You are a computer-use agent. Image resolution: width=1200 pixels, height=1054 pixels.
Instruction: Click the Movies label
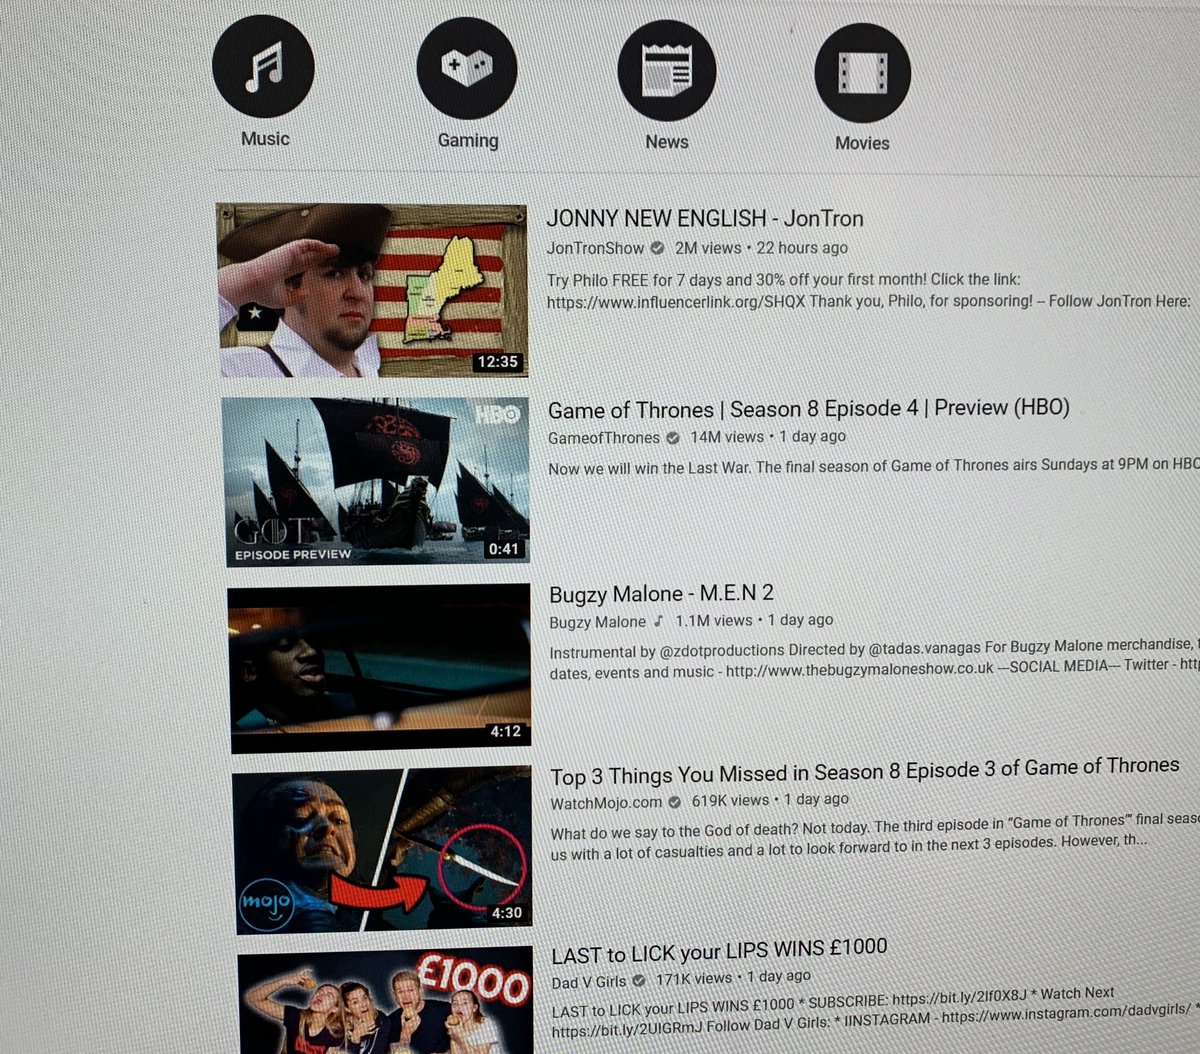[862, 143]
